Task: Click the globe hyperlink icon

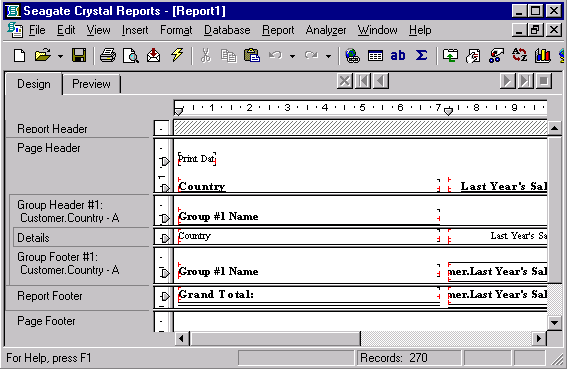Action: [x=352, y=56]
